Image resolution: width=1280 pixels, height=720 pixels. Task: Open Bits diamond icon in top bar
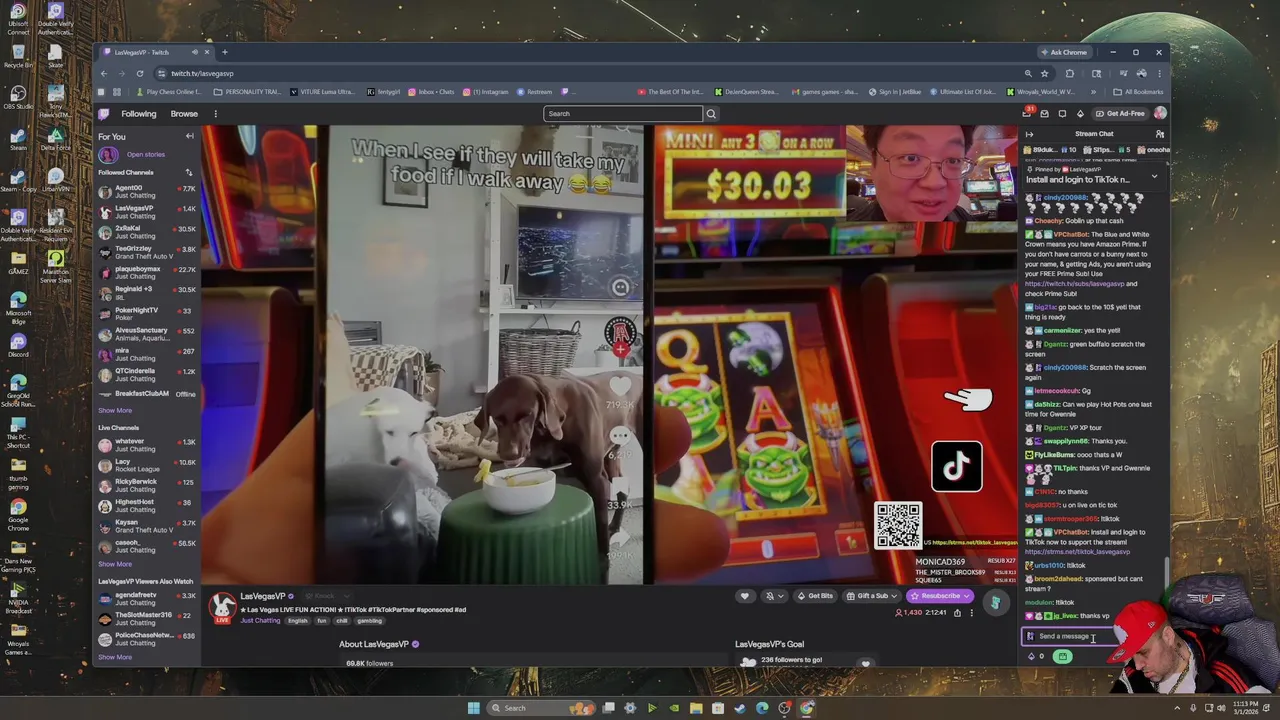[1080, 114]
